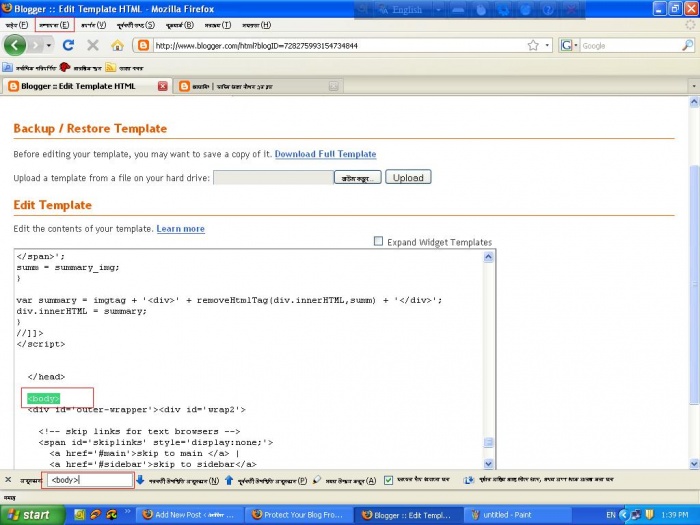Find the previous match with the blue up arrow
700x525 pixels.
coord(229,480)
